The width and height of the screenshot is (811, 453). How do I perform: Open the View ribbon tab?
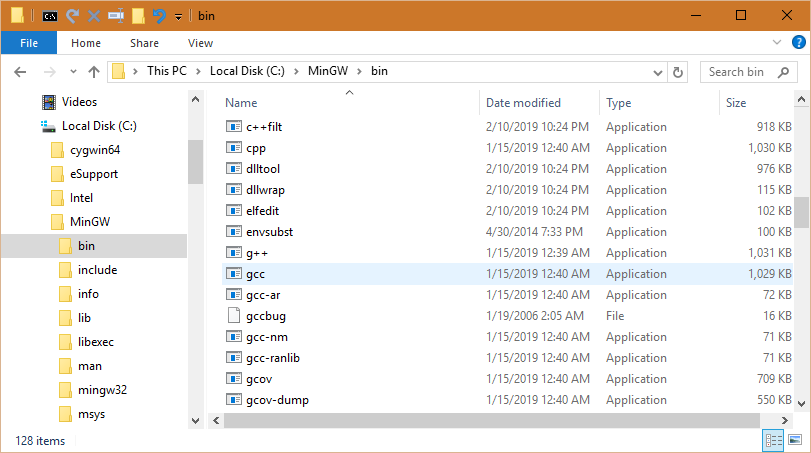(200, 43)
